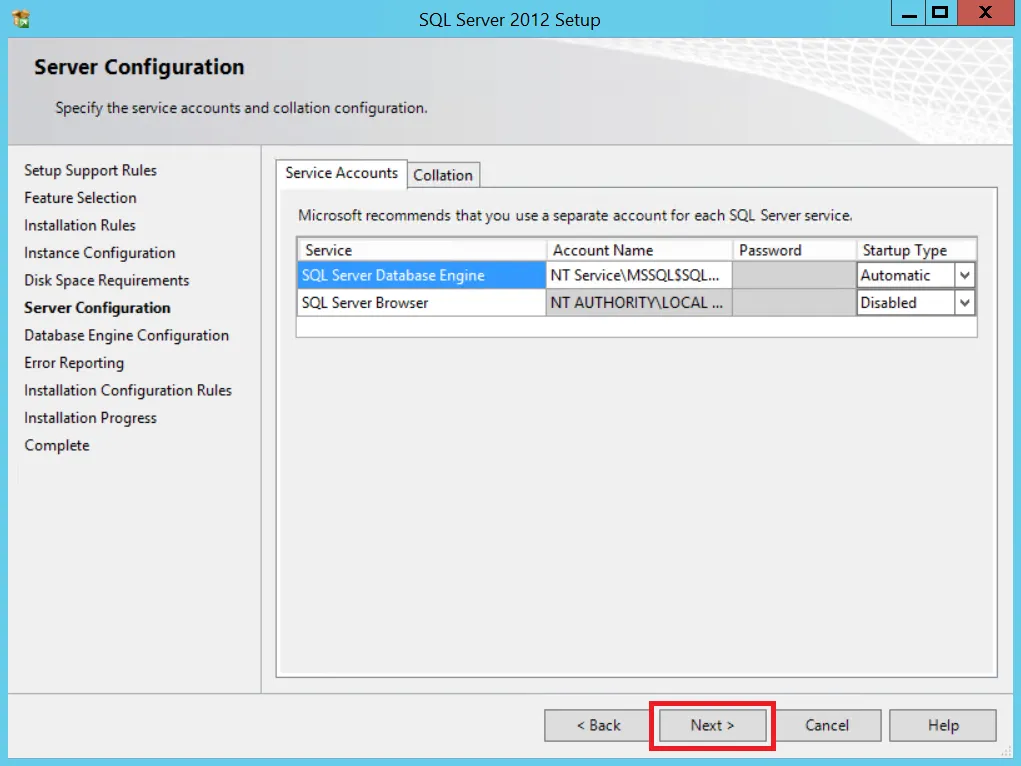Select Installation Progress step in sidebar
1021x766 pixels.
(91, 418)
